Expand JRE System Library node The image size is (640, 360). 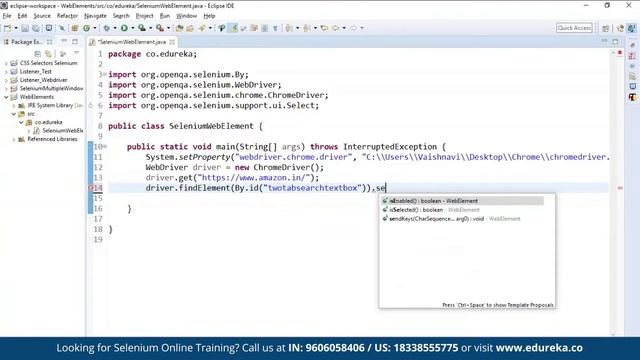pyautogui.click(x=14, y=105)
